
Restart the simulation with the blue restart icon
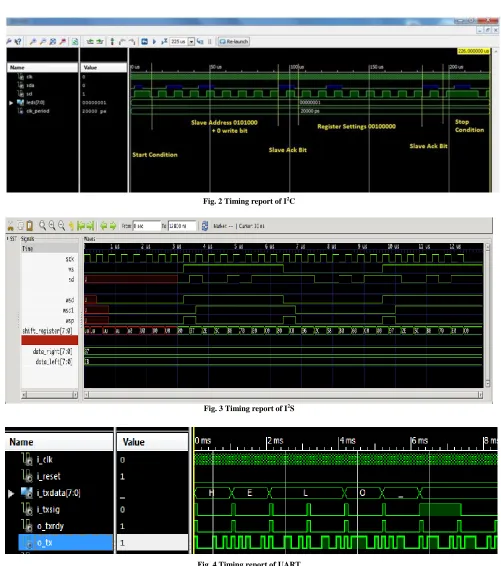(x=144, y=42)
